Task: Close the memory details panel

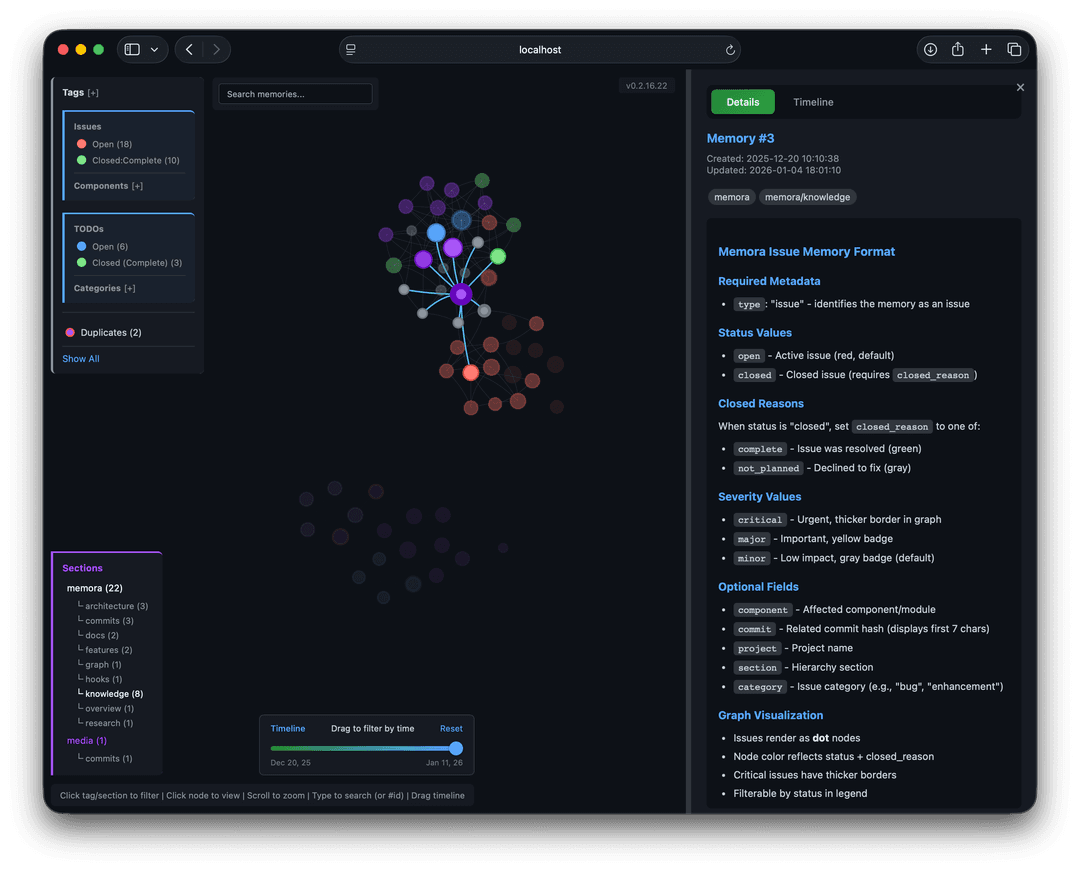Action: click(1020, 87)
